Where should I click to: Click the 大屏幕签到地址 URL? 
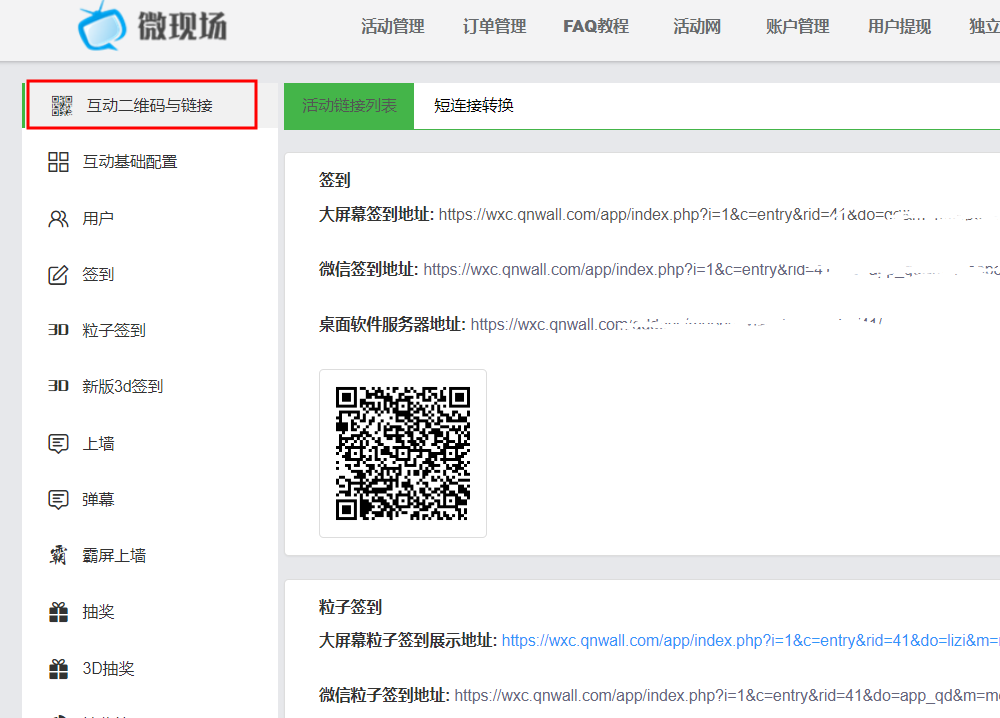tap(719, 215)
